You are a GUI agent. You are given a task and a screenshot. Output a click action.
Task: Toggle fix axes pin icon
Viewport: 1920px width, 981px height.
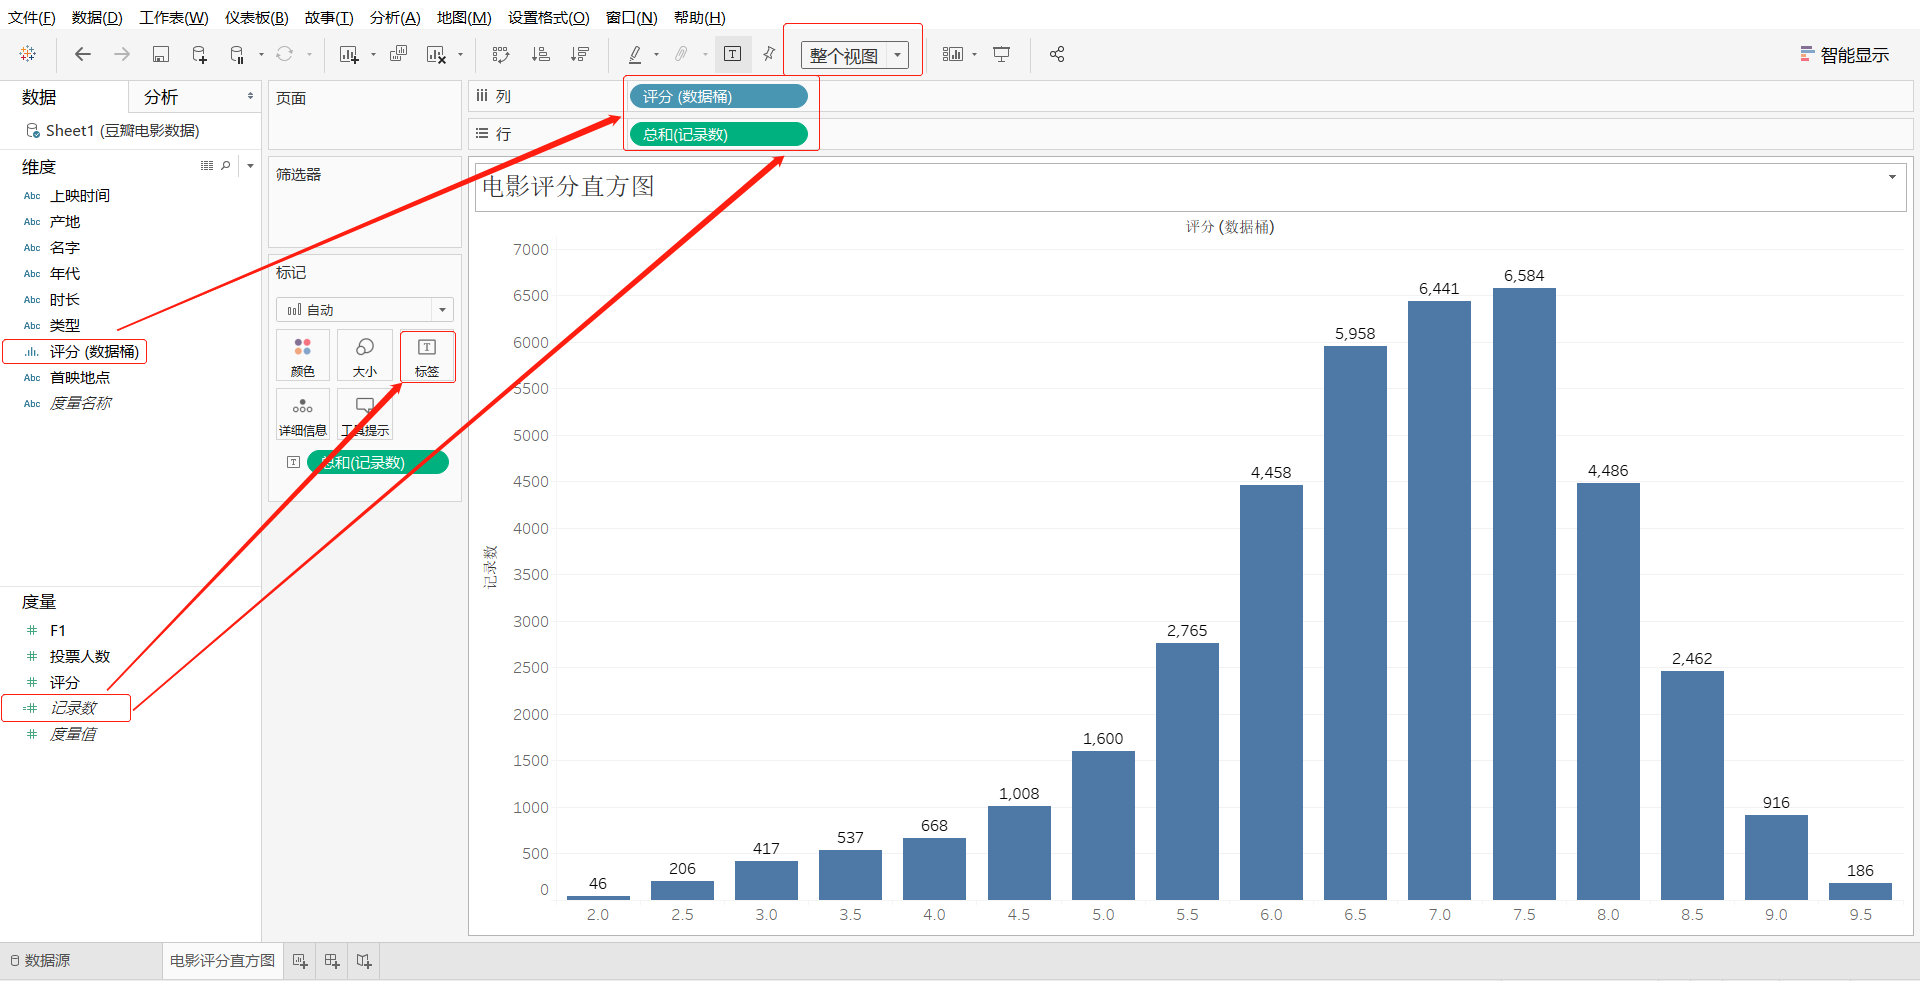point(769,54)
